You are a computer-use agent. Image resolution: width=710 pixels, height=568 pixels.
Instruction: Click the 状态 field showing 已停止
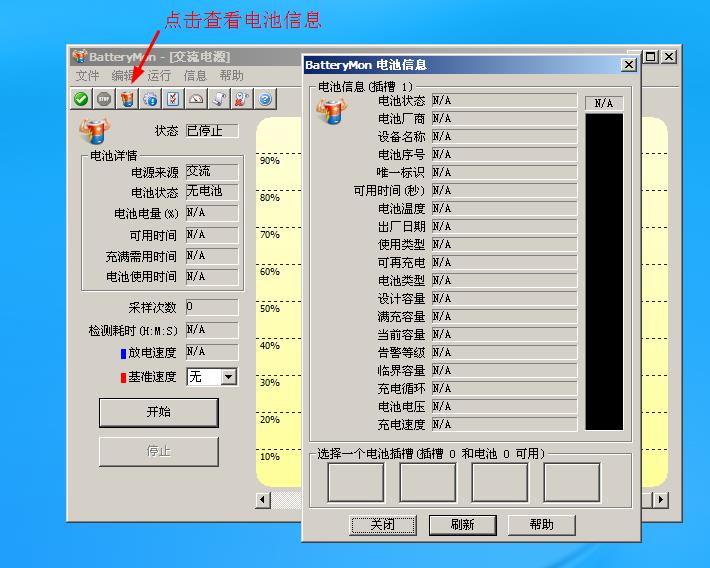212,131
